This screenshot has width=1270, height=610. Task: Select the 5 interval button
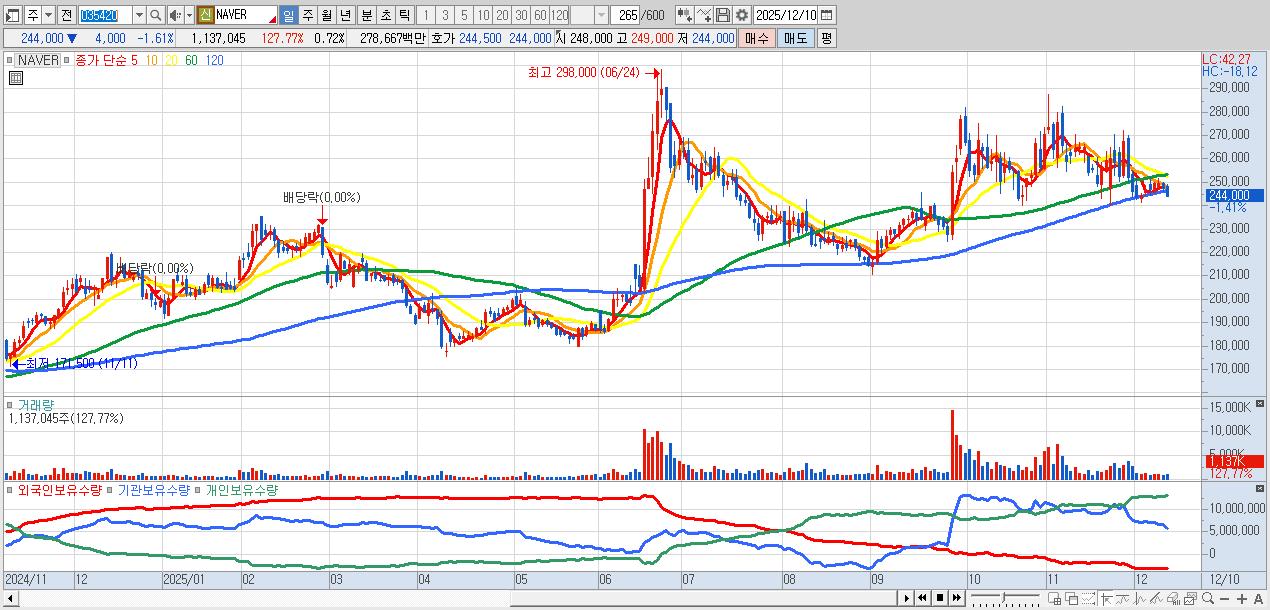[464, 15]
